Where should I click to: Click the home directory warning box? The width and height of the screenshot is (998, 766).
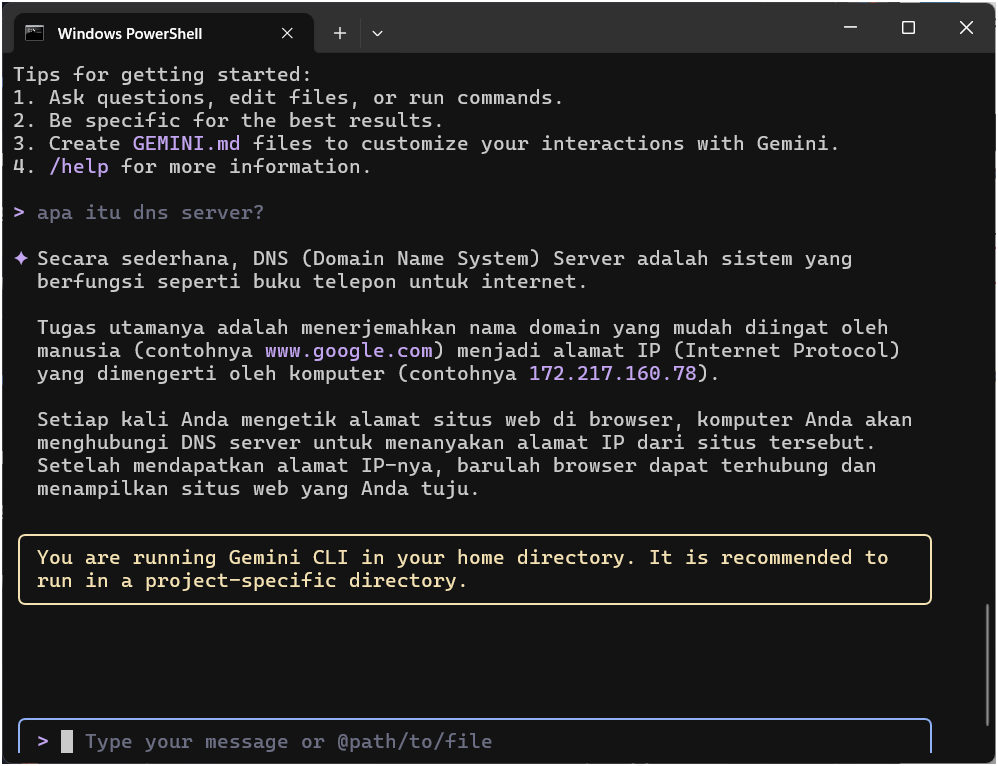point(474,569)
